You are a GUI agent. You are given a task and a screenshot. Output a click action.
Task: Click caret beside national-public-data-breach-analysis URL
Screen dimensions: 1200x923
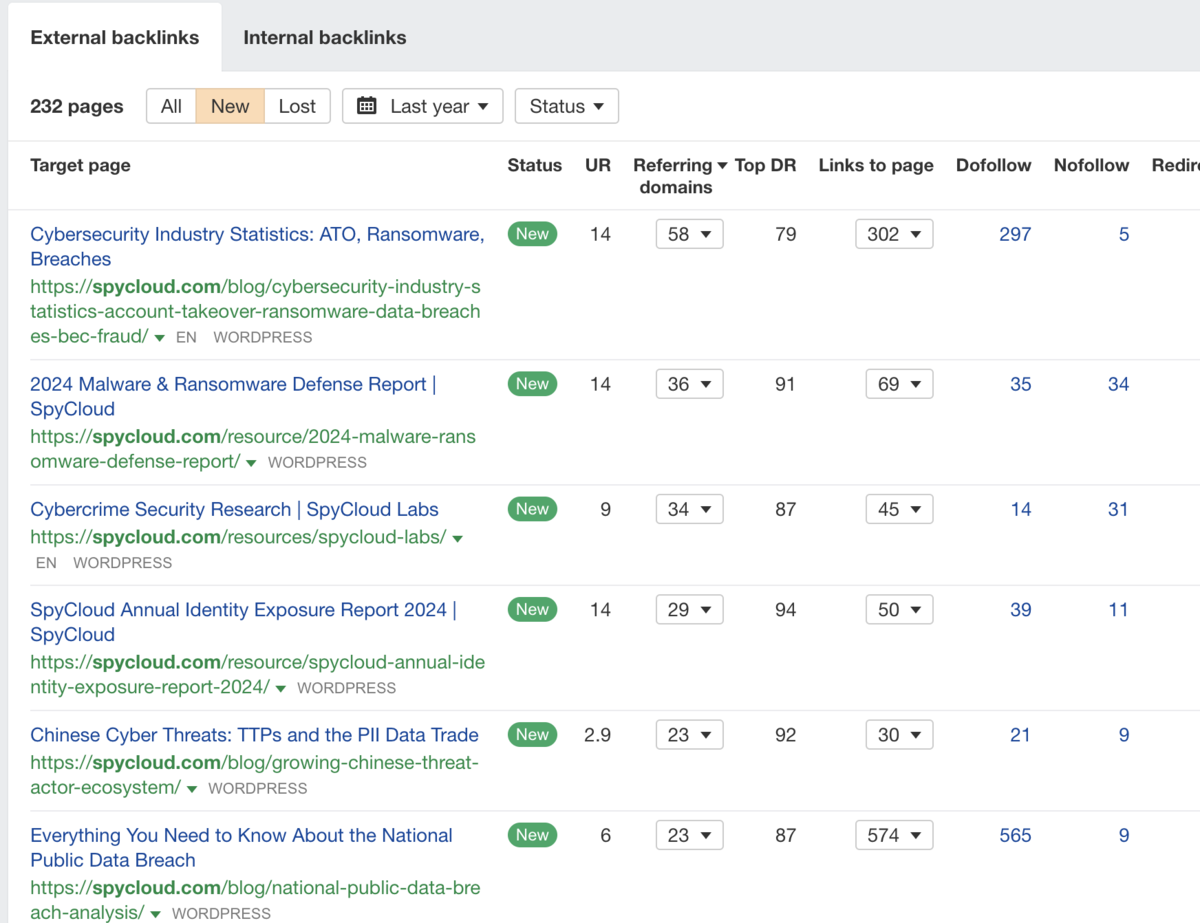tap(155, 914)
